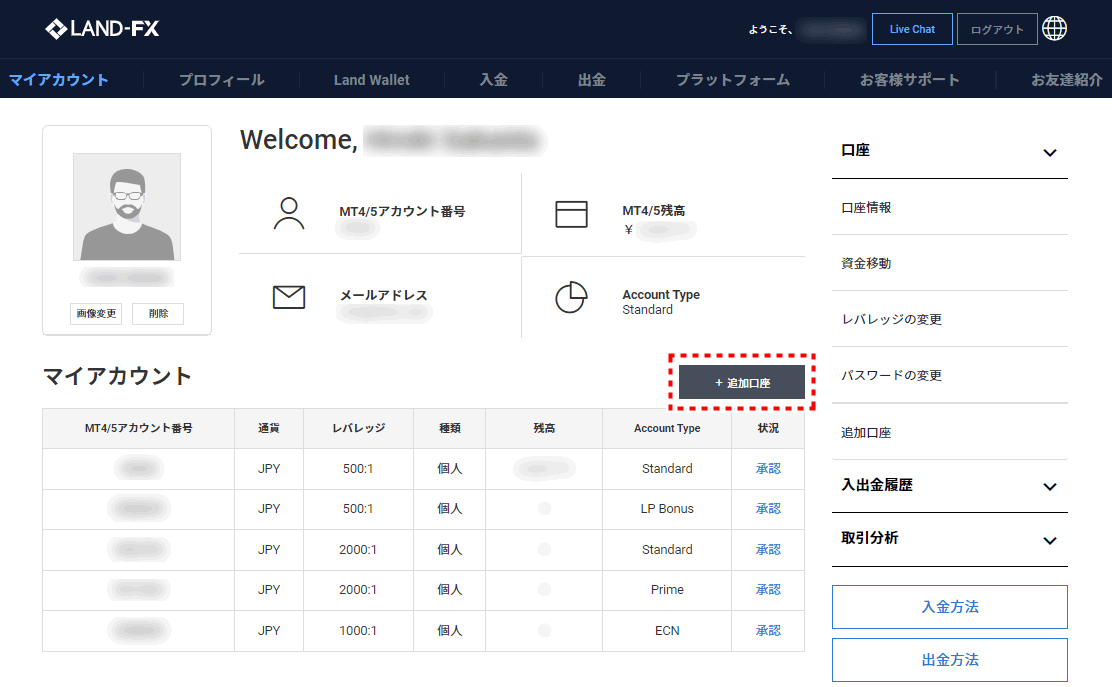The image size is (1112, 687).
Task: Click the person icon beside MT4/5 account number
Action: (x=289, y=214)
